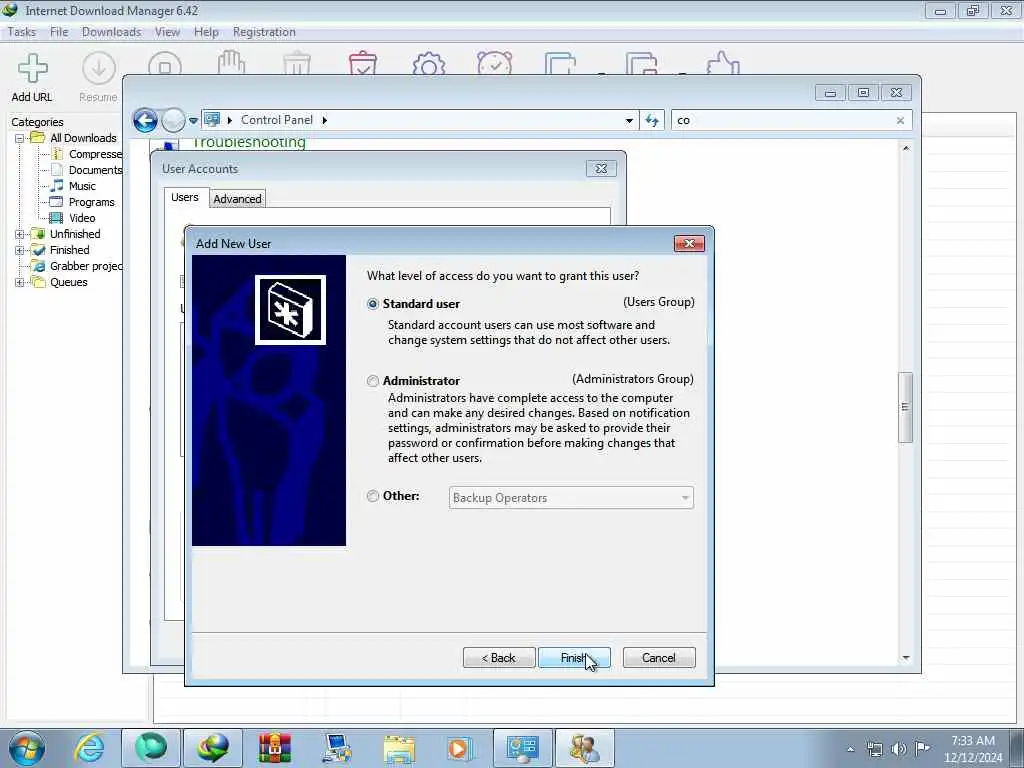The width and height of the screenshot is (1024, 768).
Task: Open the file explorer folder taskbar icon
Action: click(x=399, y=748)
